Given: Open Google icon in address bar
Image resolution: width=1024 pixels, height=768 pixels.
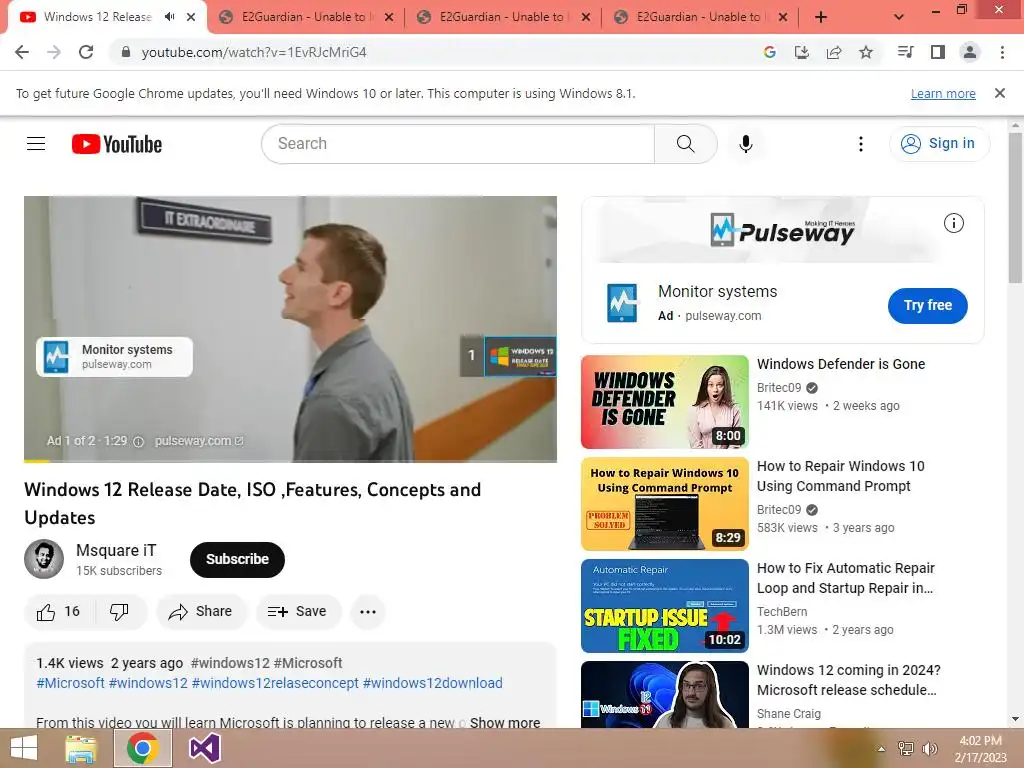Looking at the screenshot, I should coord(769,52).
